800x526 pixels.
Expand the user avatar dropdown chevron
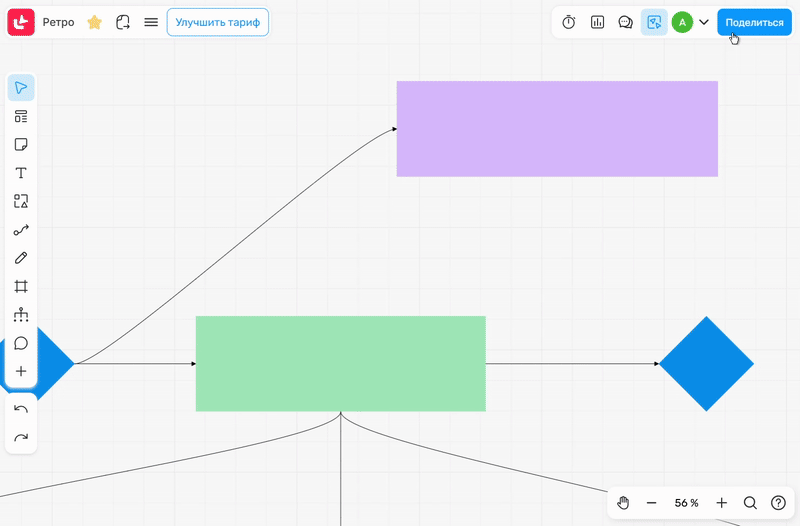coord(704,22)
